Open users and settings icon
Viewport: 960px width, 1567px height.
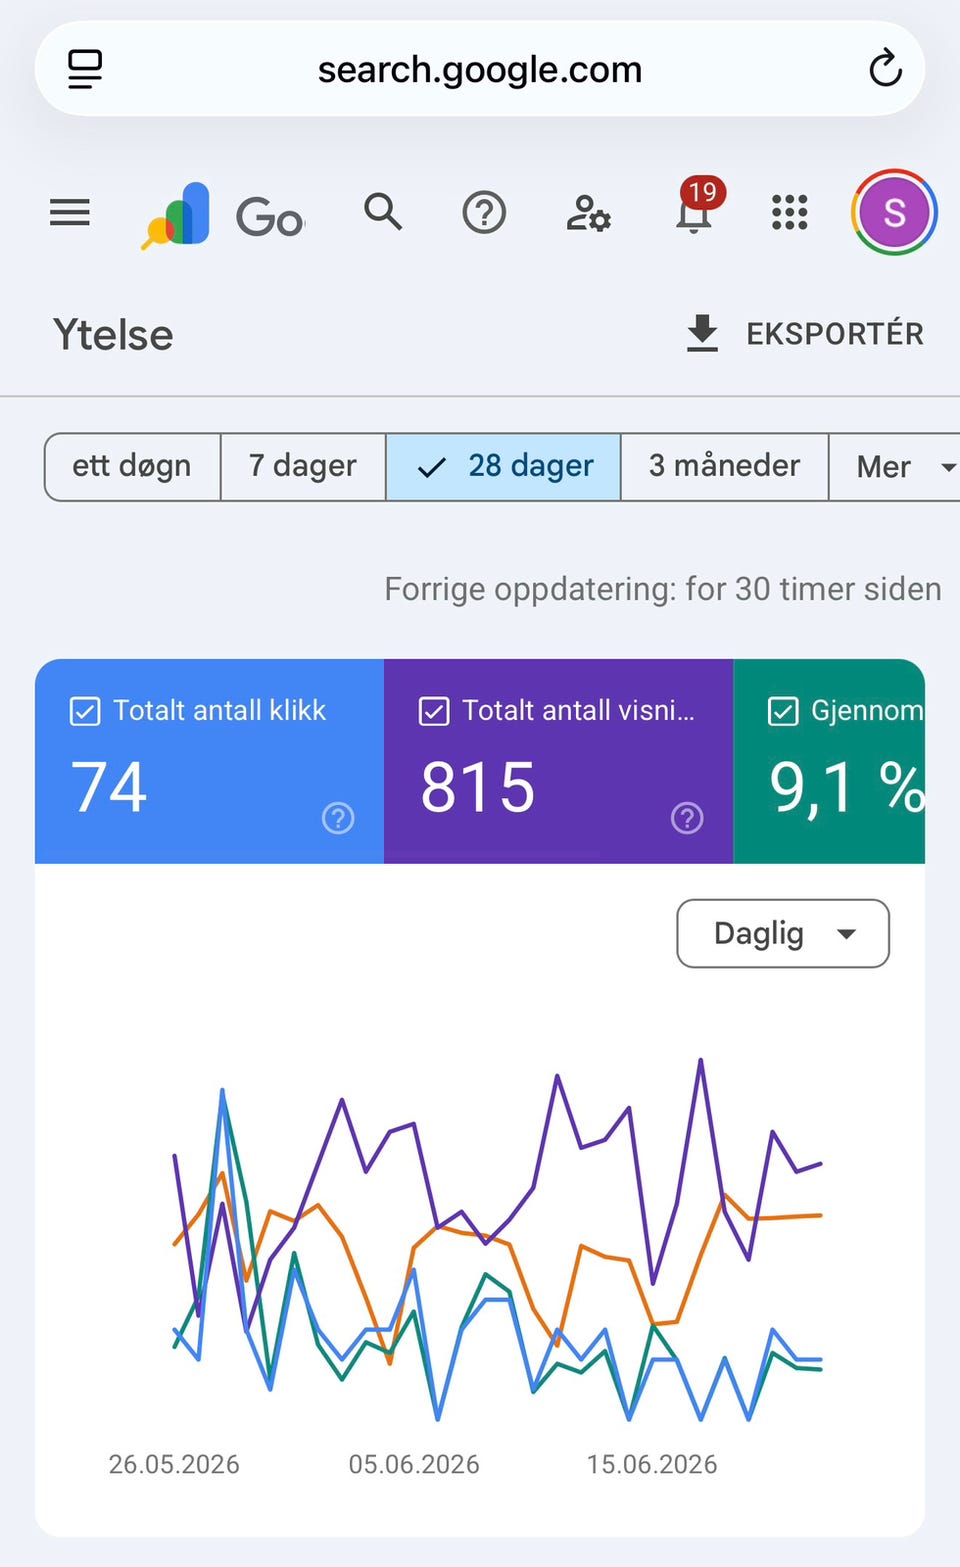(x=589, y=213)
